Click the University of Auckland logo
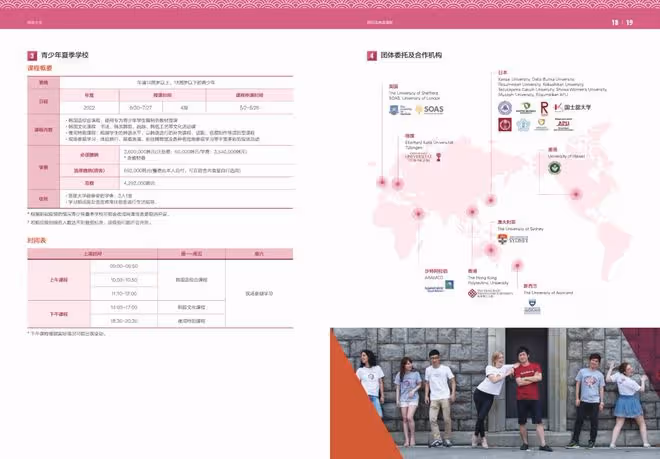Screen dimensions: 660x459 532,306
